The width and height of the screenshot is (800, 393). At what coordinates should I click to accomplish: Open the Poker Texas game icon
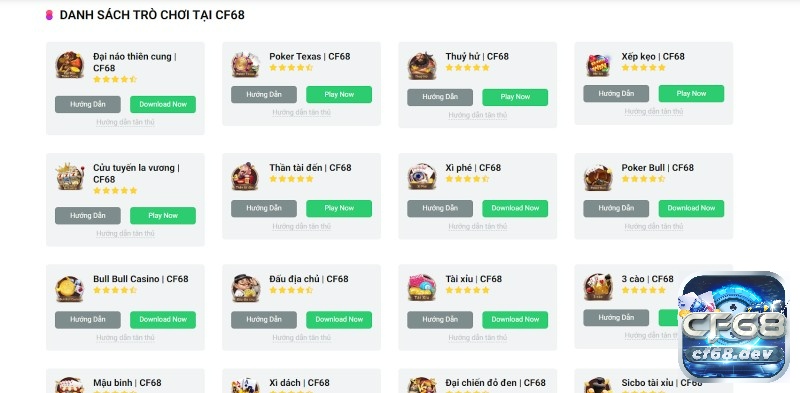pos(246,65)
